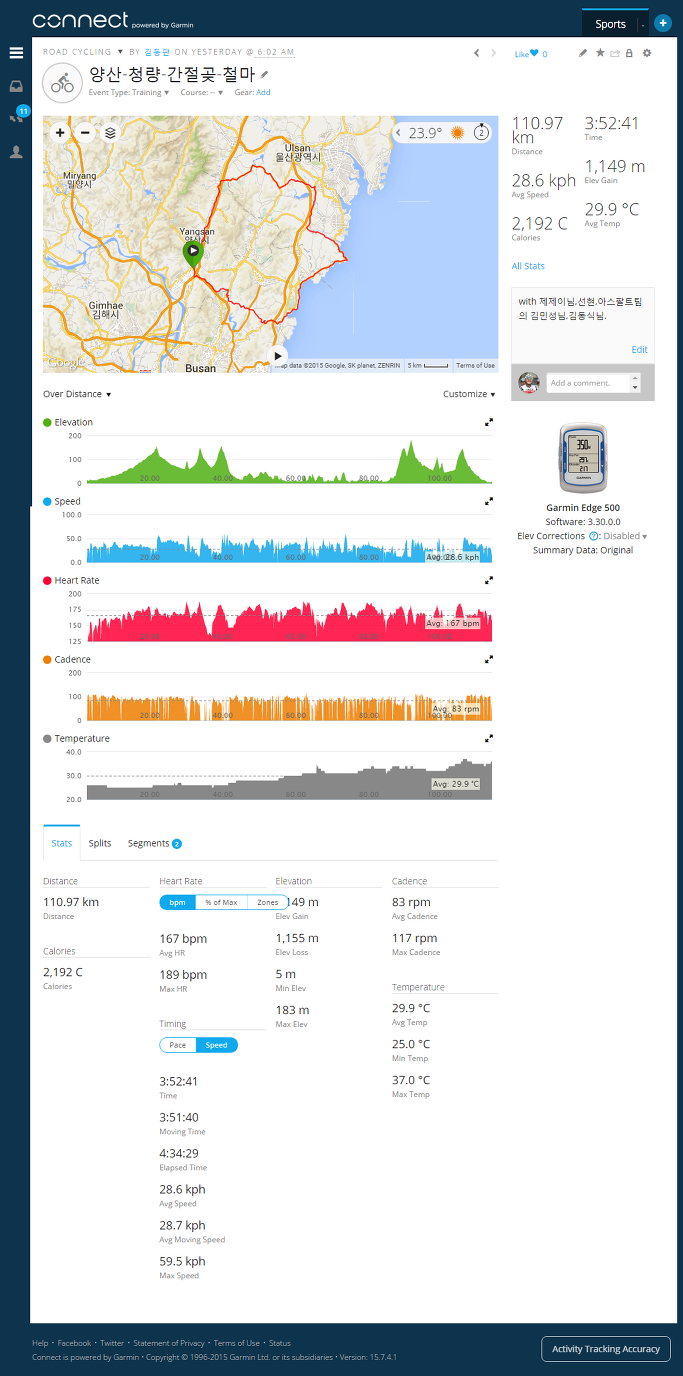683x1376 pixels.
Task: Zoom out on the map
Action: coord(85,132)
